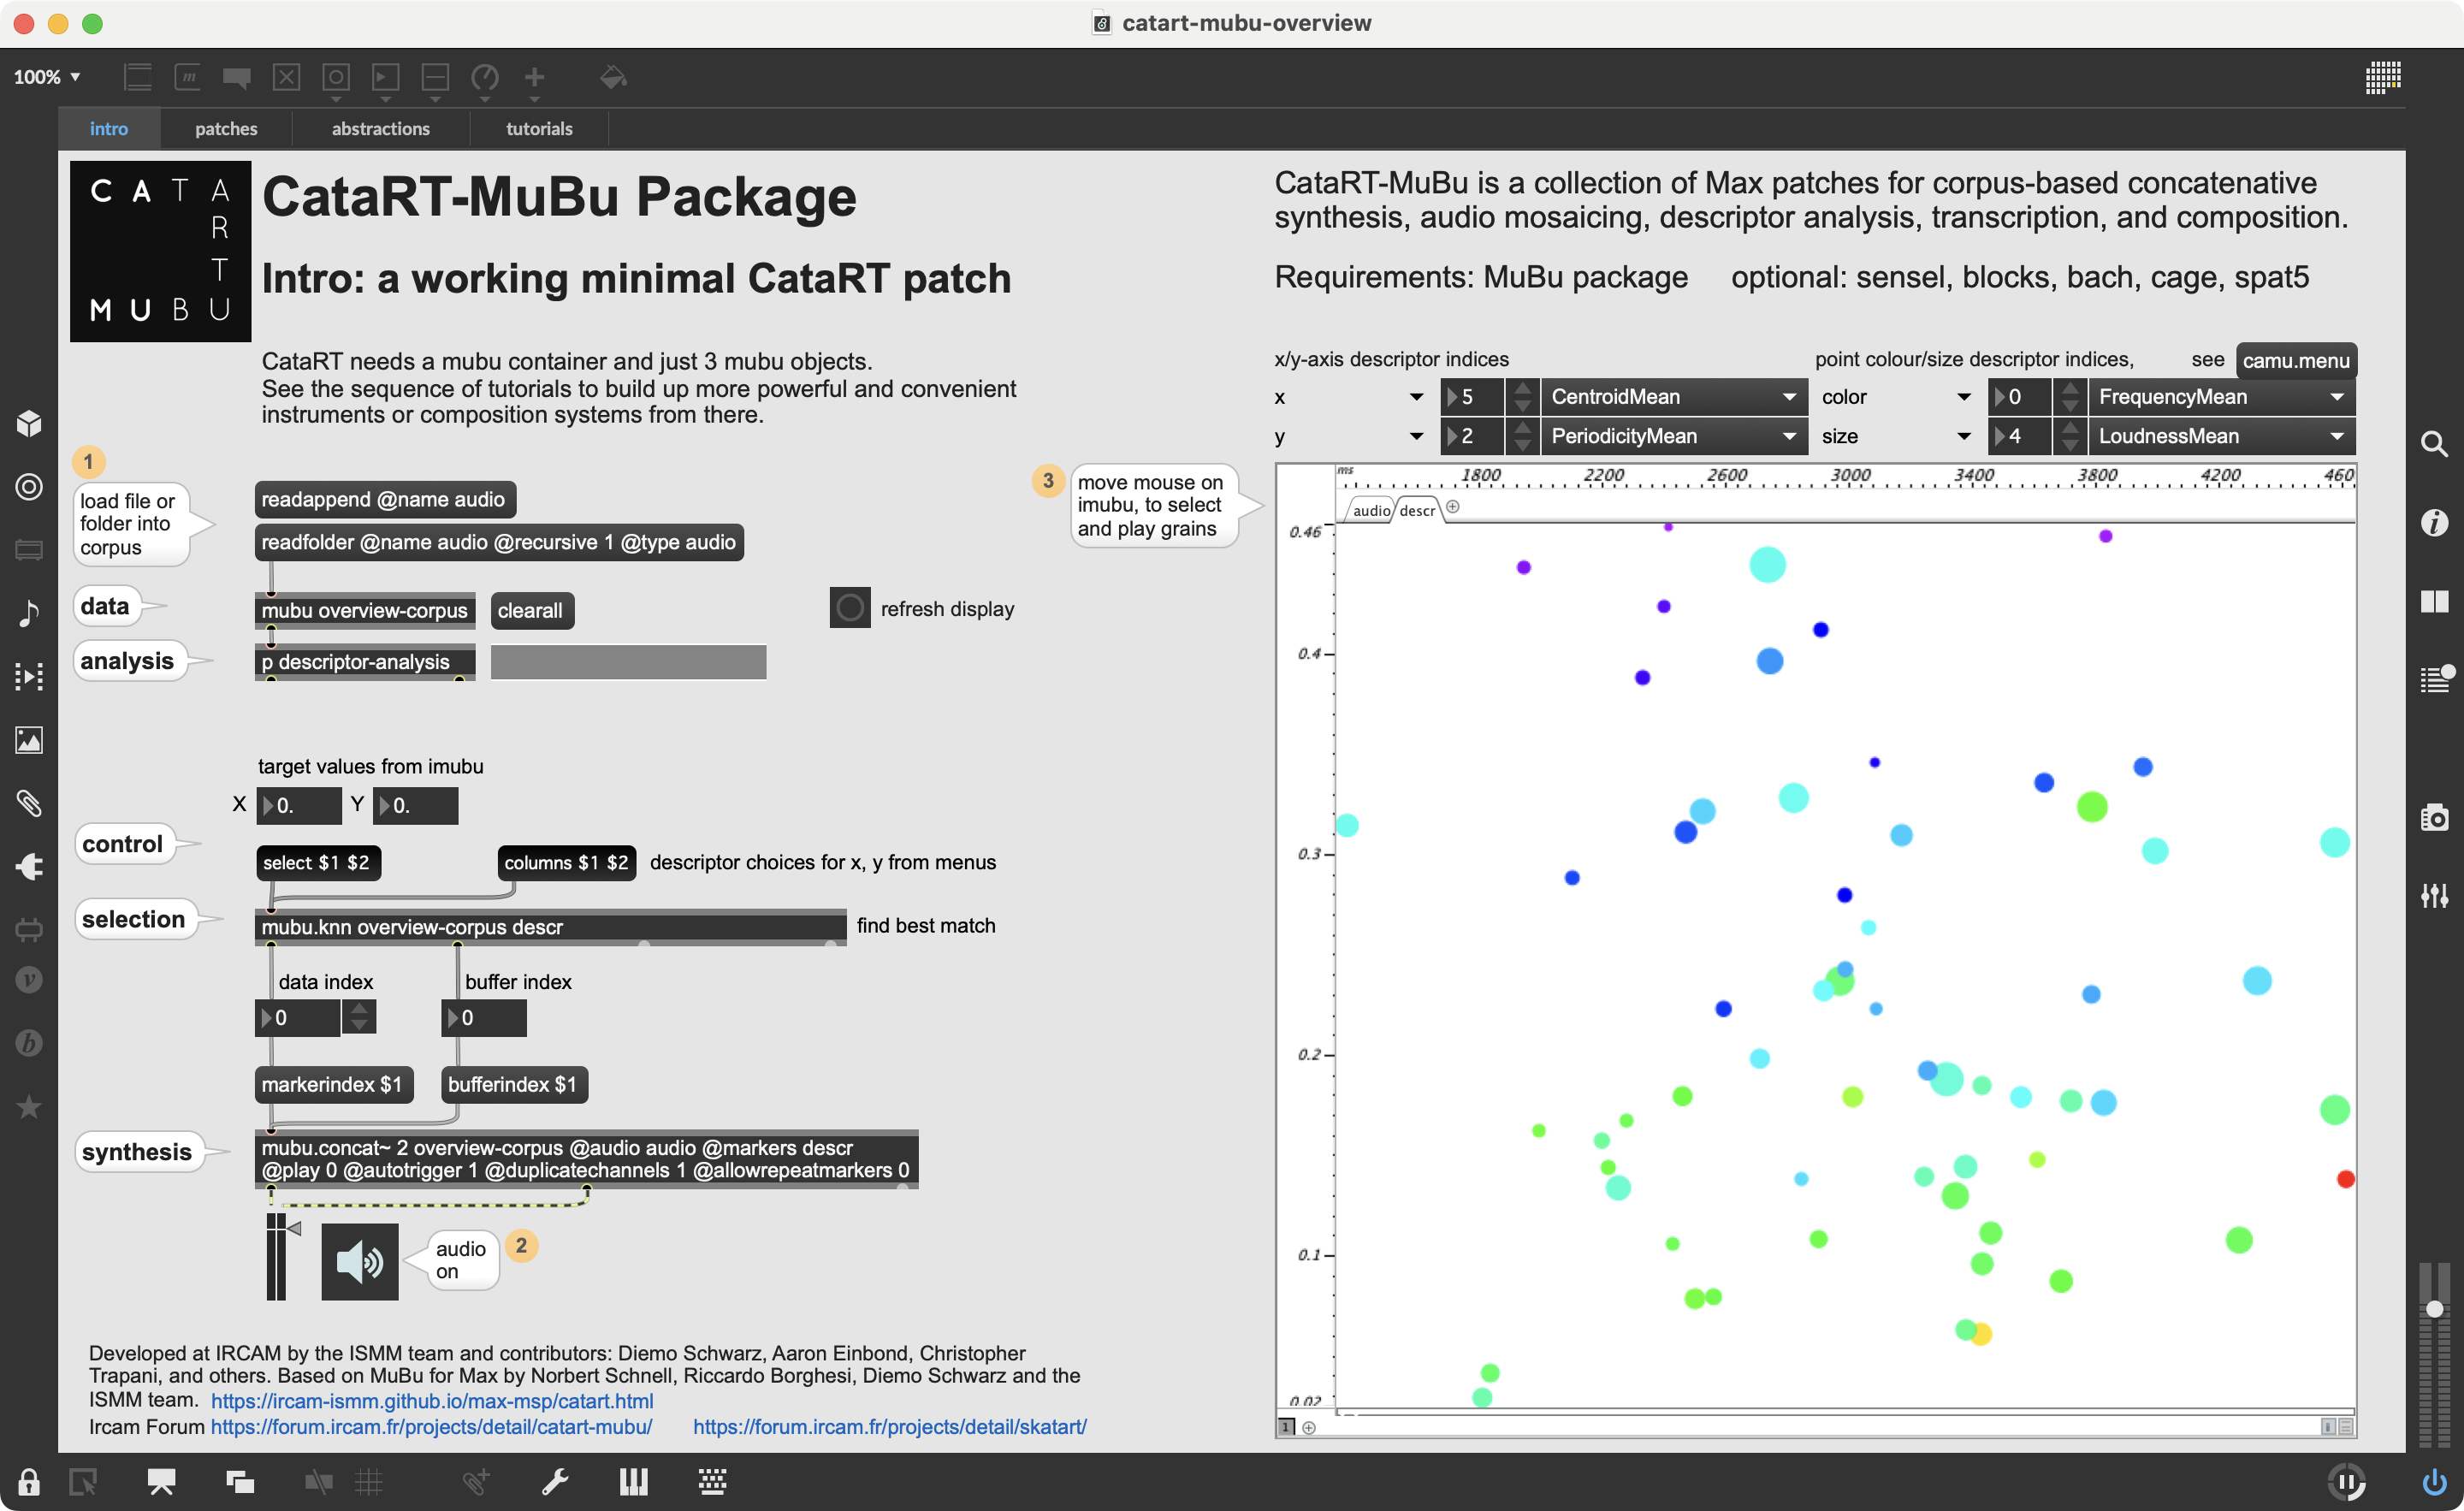Toggle the grid display in bottom toolbar
Viewport: 2464px width, 1511px height.
tap(369, 1481)
